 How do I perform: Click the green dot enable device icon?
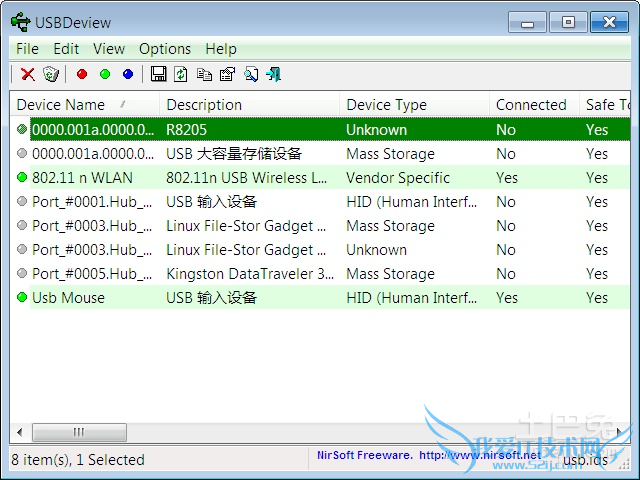pyautogui.click(x=105, y=74)
